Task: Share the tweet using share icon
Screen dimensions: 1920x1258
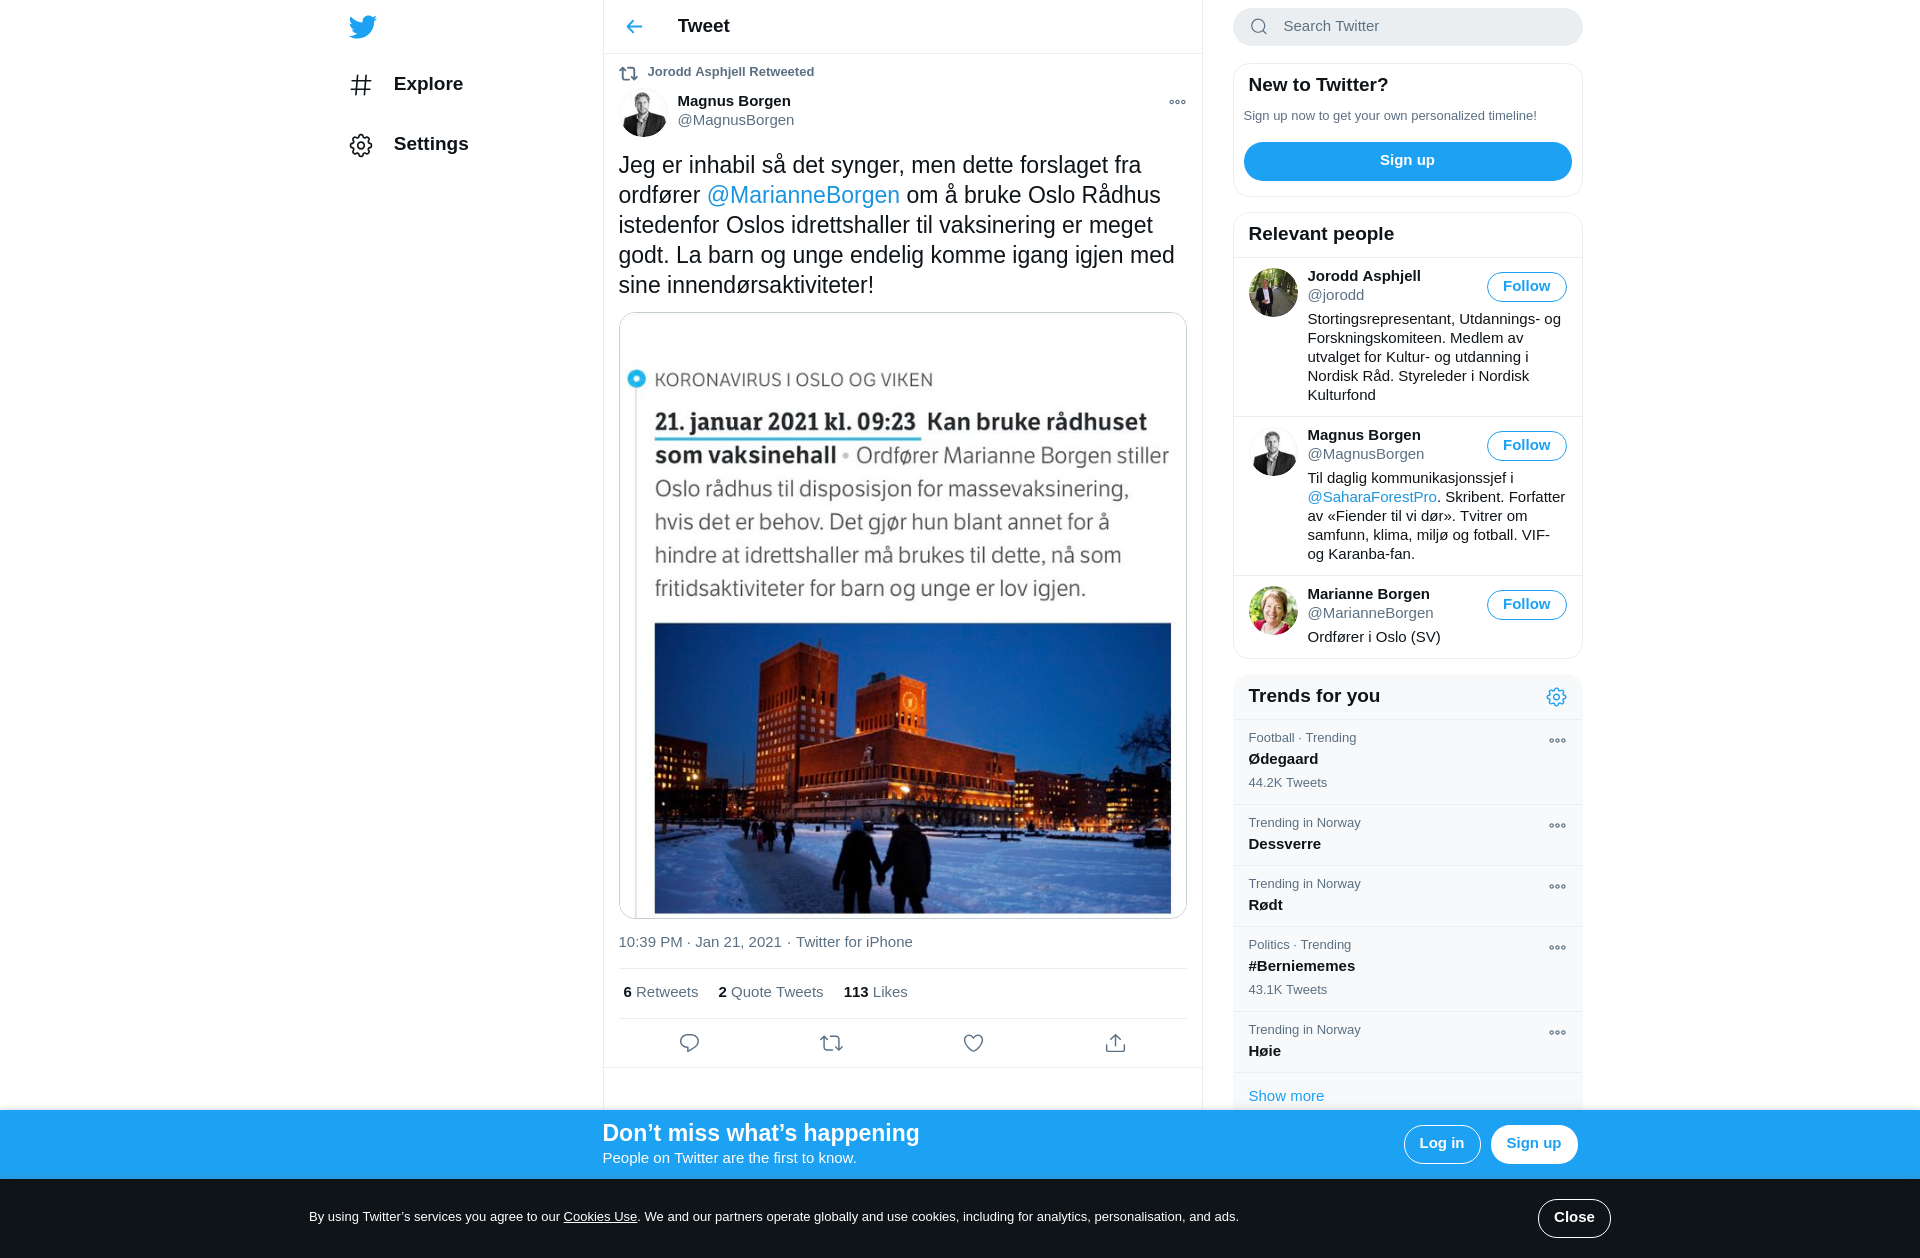Action: tap(1115, 1043)
